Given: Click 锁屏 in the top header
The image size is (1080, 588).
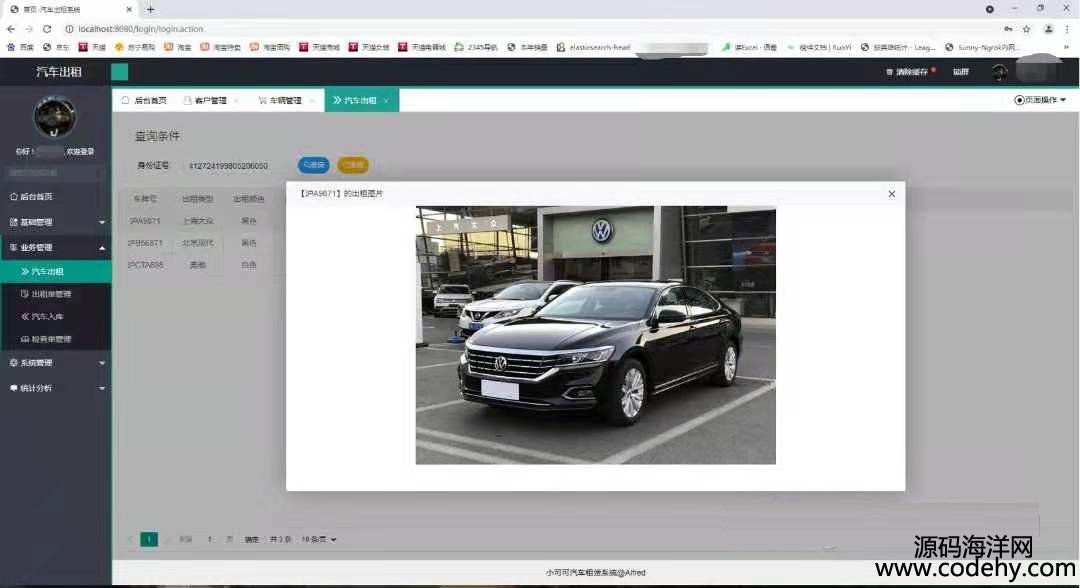Looking at the screenshot, I should 961,72.
